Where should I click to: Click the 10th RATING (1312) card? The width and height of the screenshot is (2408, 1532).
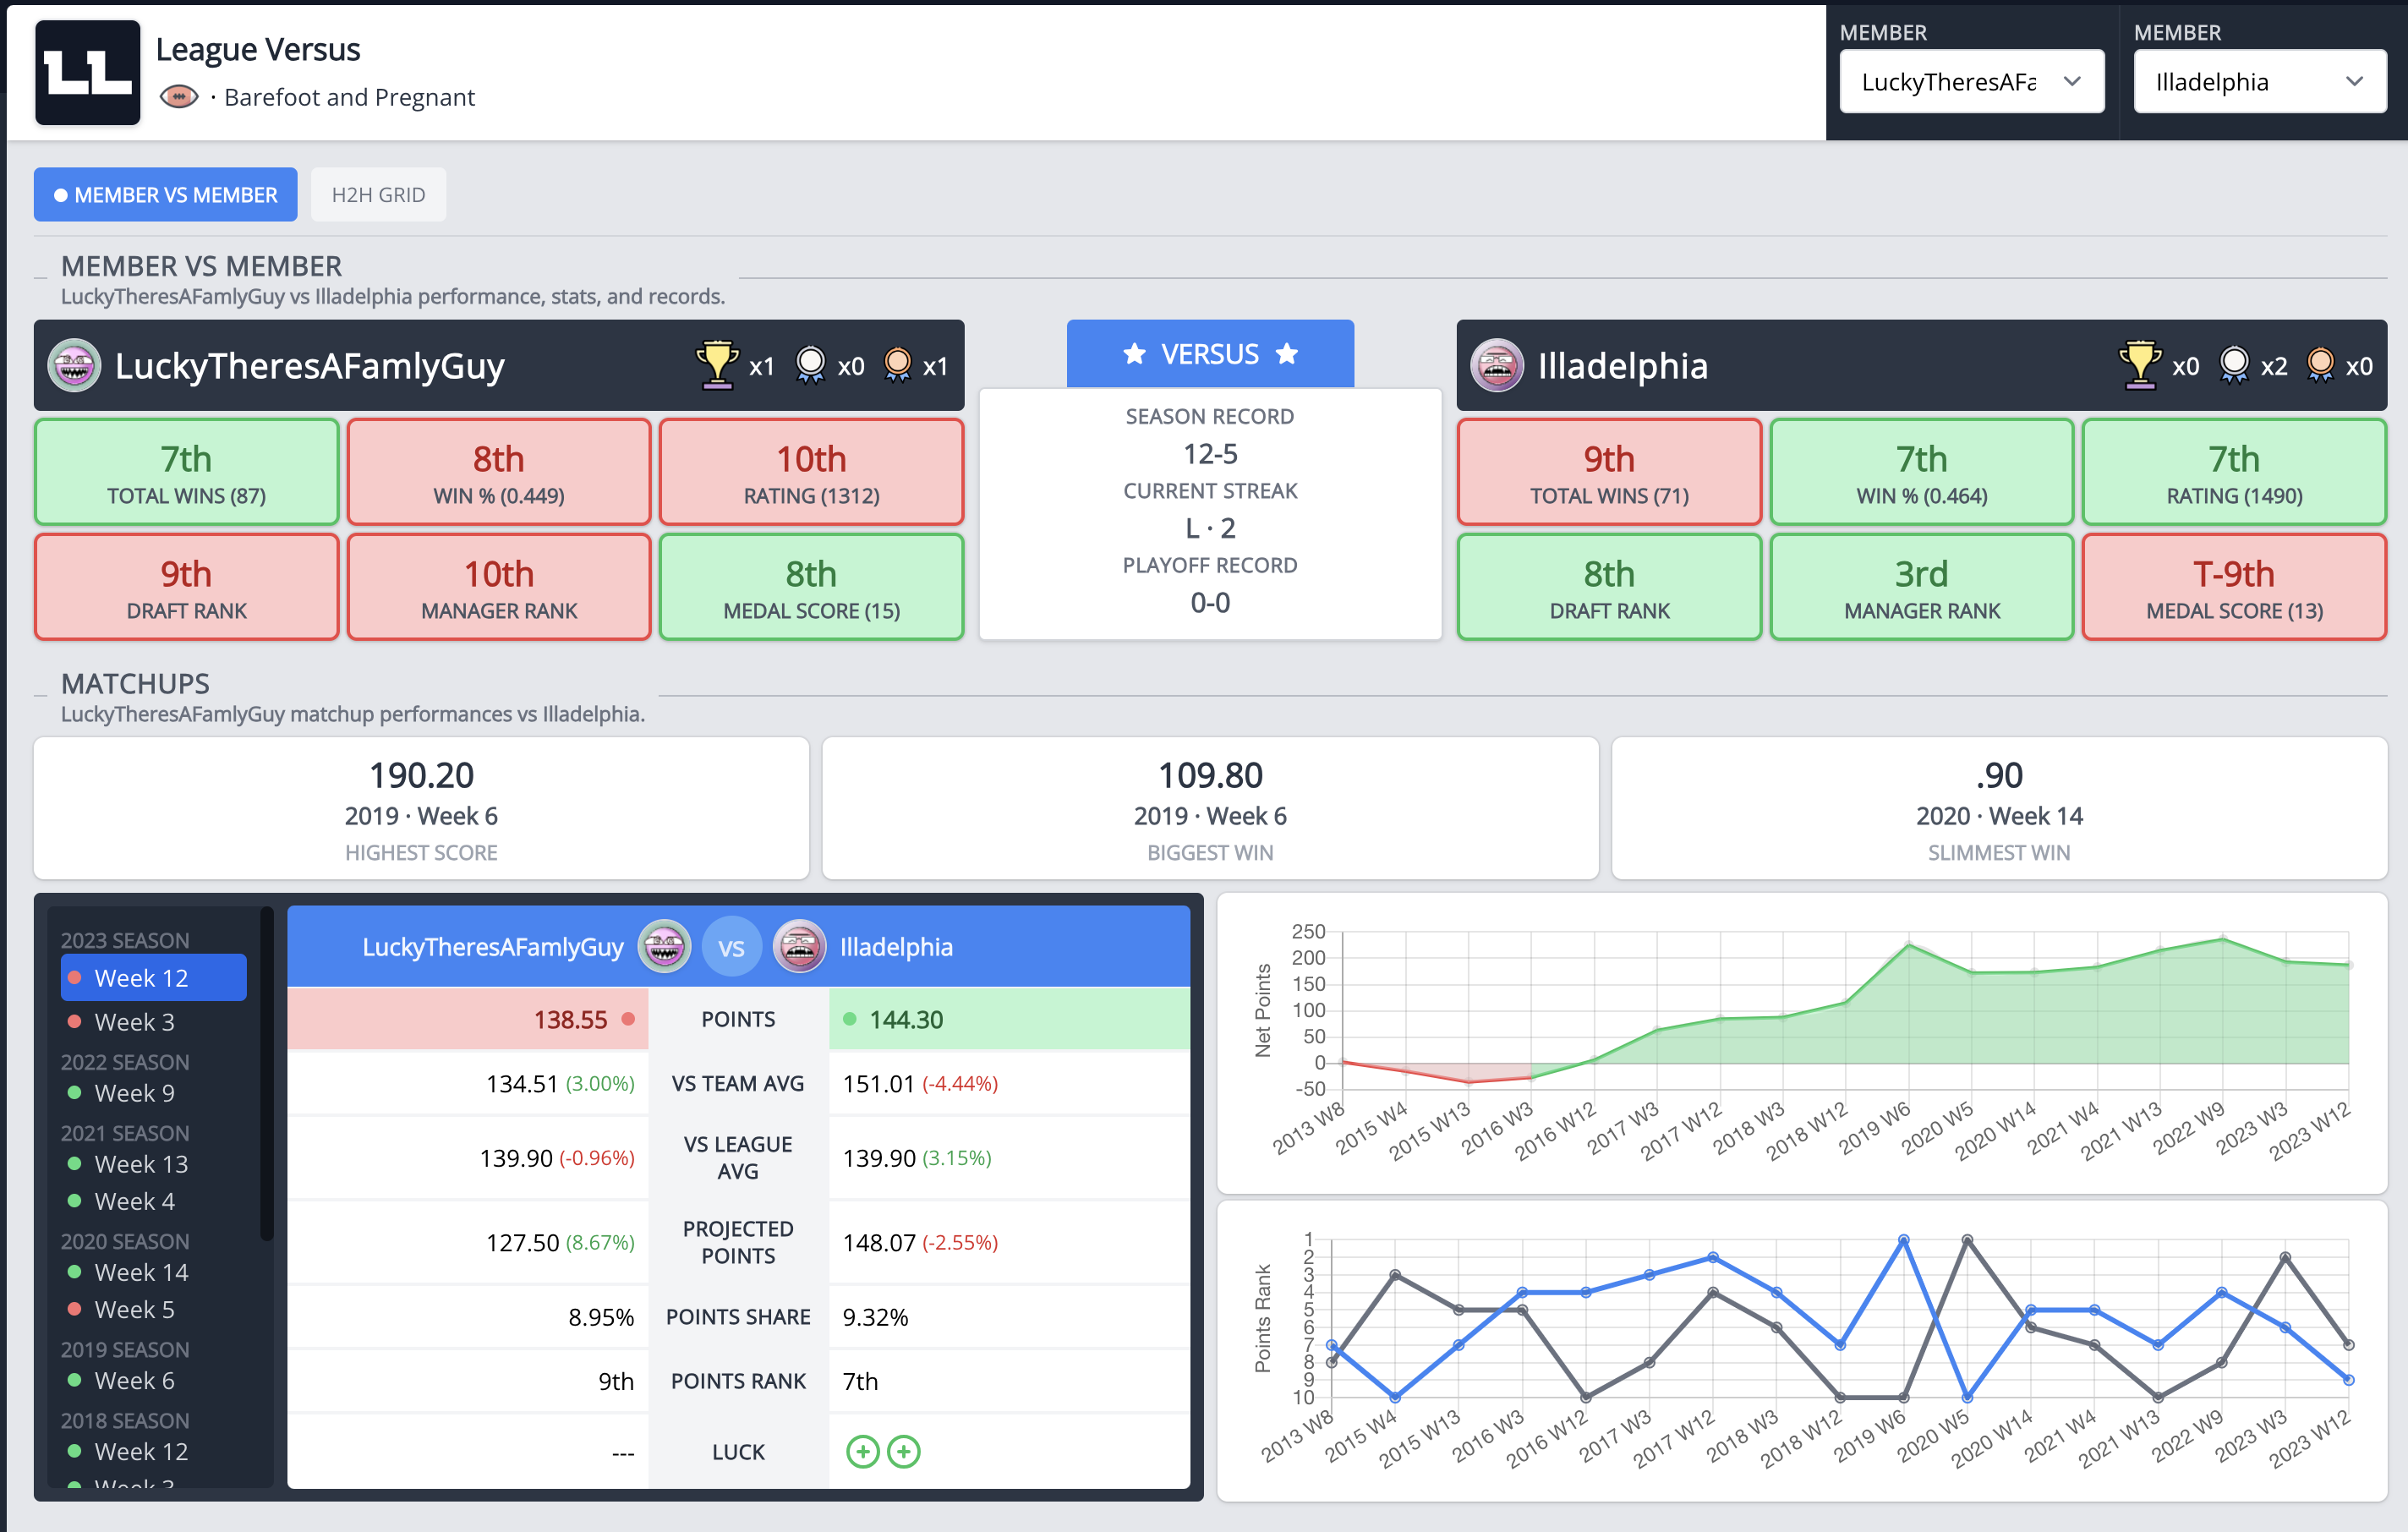812,472
